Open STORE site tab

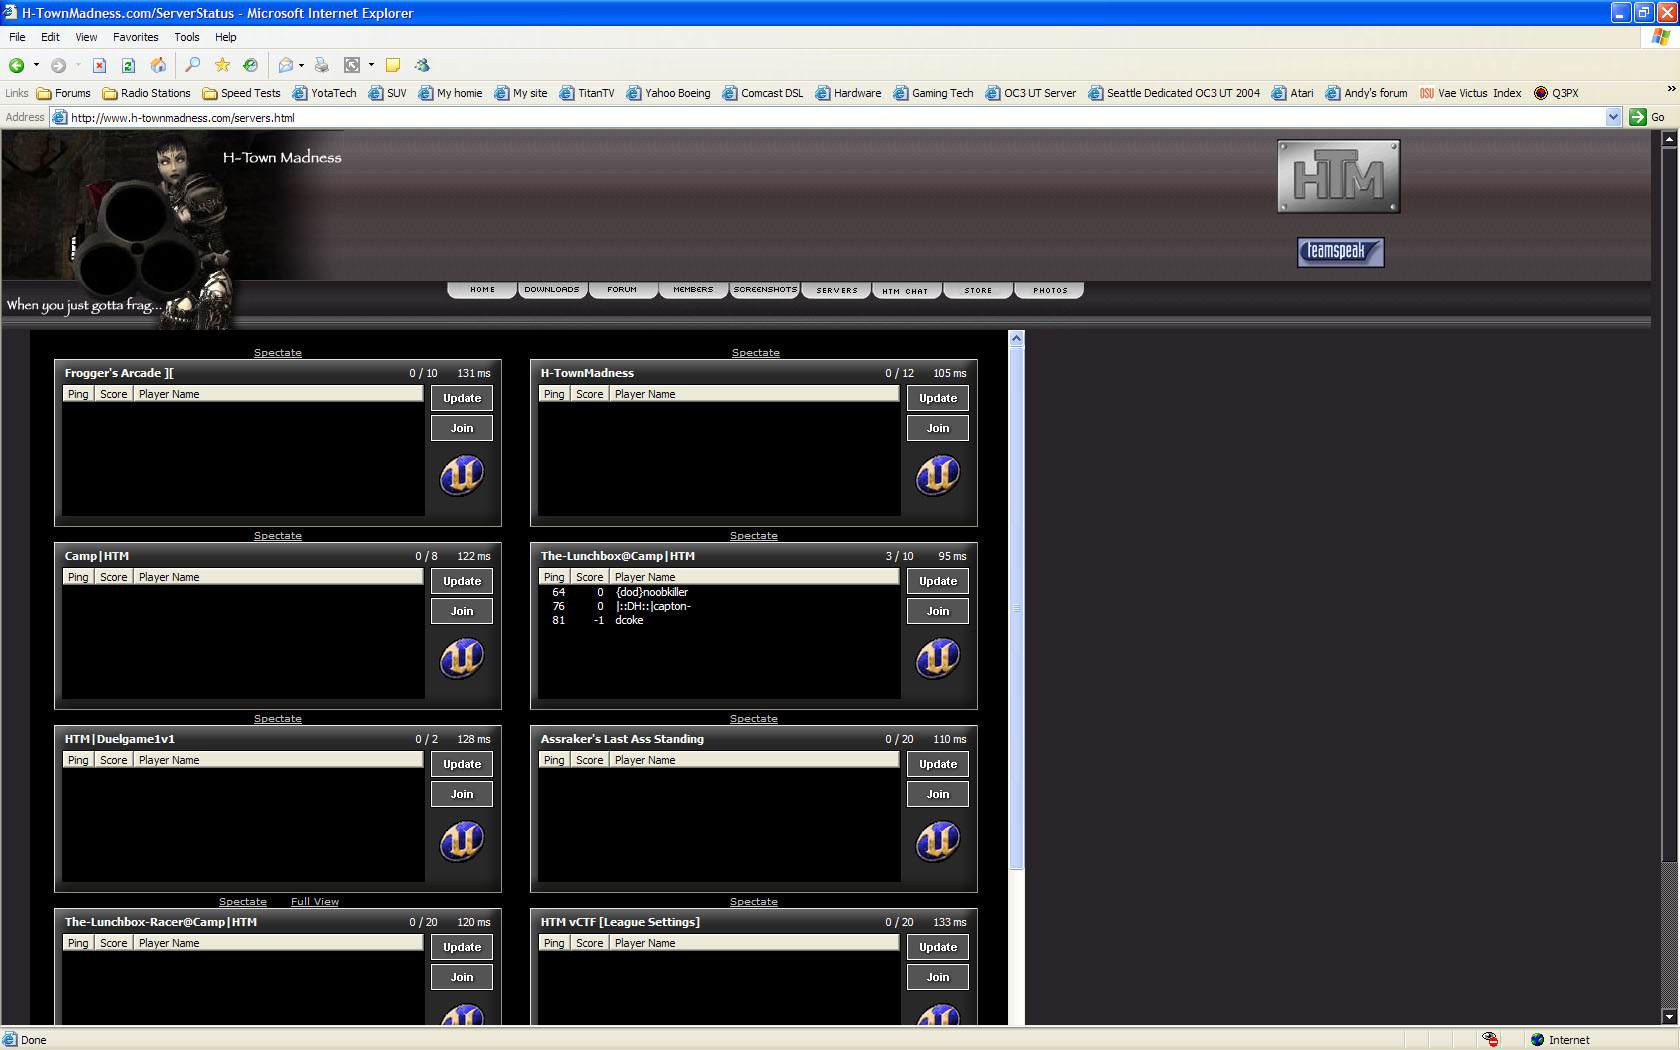(978, 290)
